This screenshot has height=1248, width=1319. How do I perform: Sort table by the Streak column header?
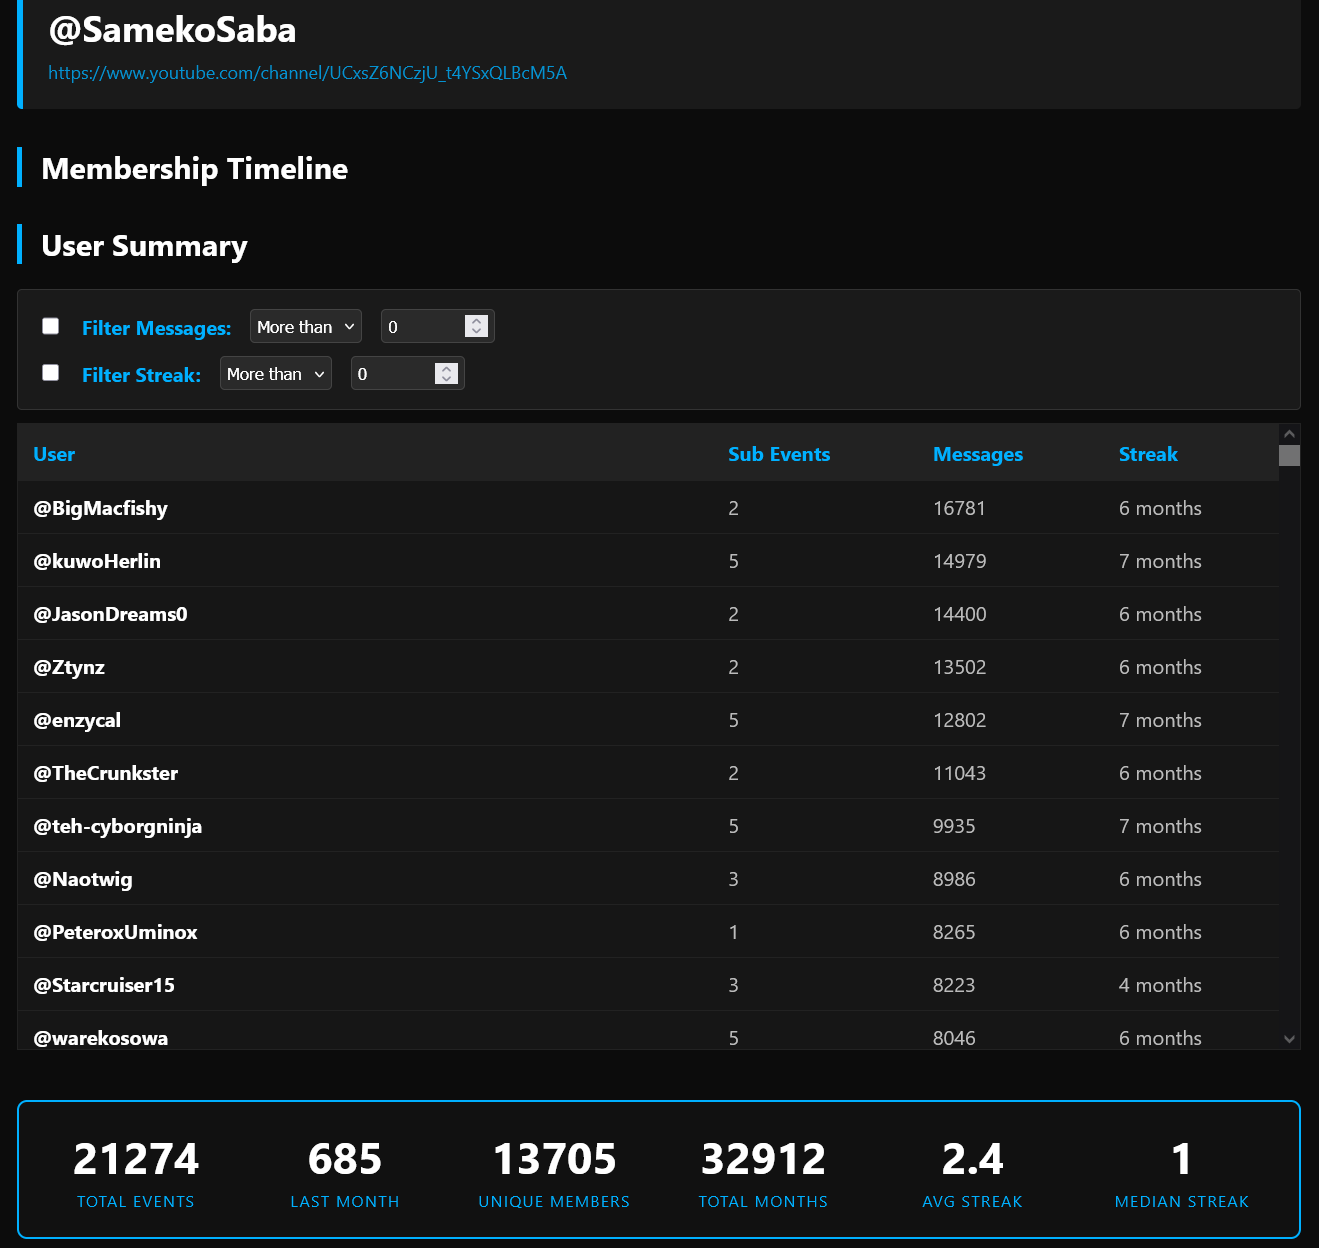coord(1148,454)
